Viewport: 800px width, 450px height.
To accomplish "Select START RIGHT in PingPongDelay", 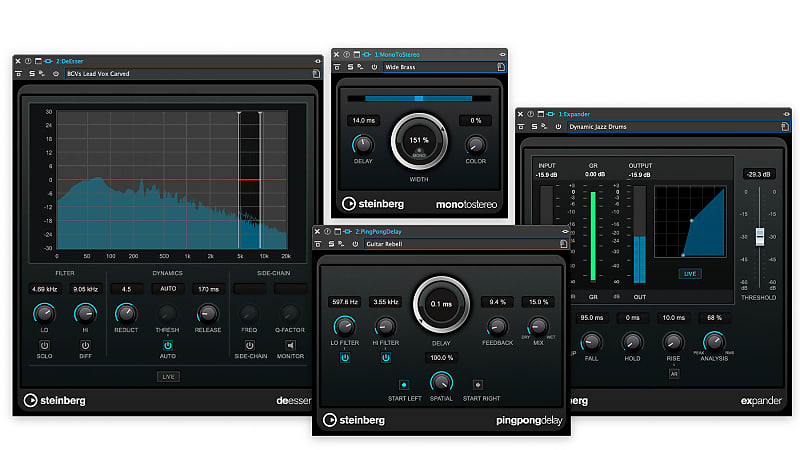I will (x=477, y=384).
